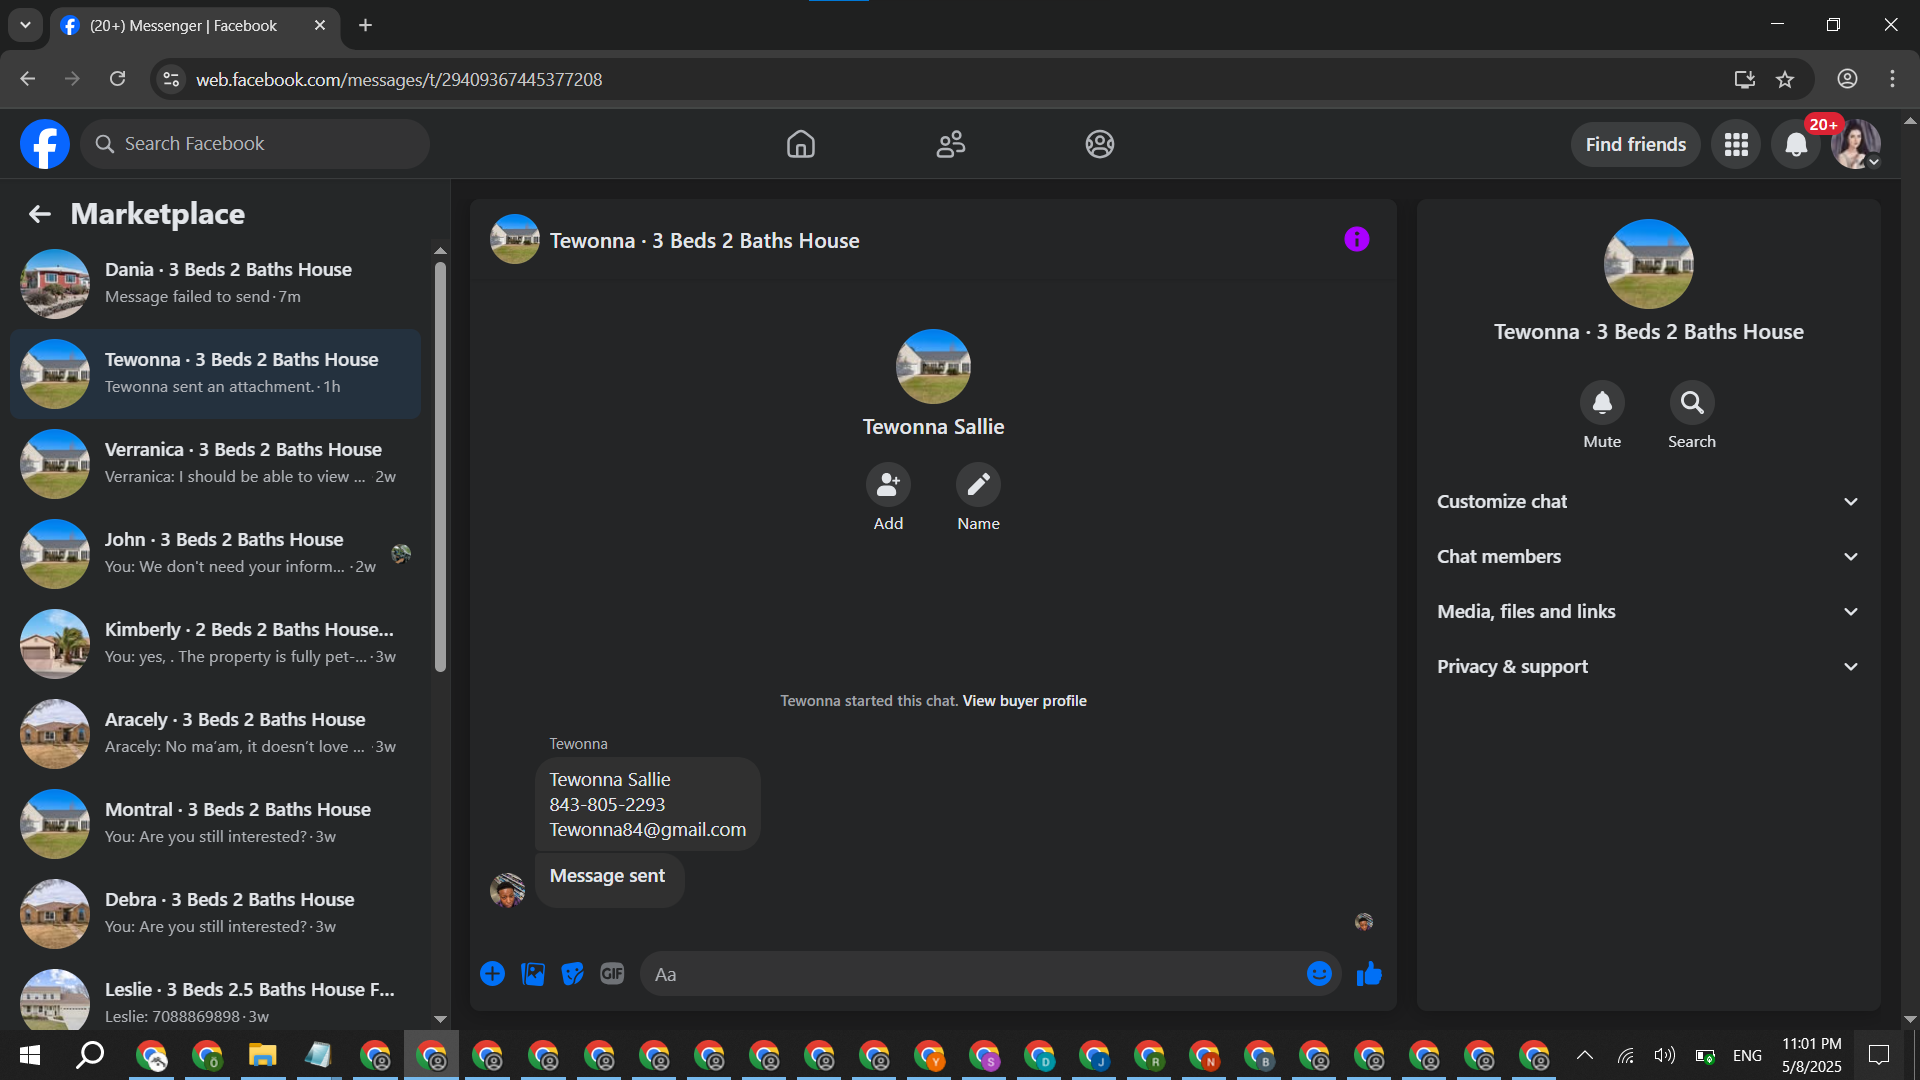Viewport: 1920px width, 1080px height.
Task: Open Montral 3 Beds 2 Baths House chat
Action: (x=215, y=824)
